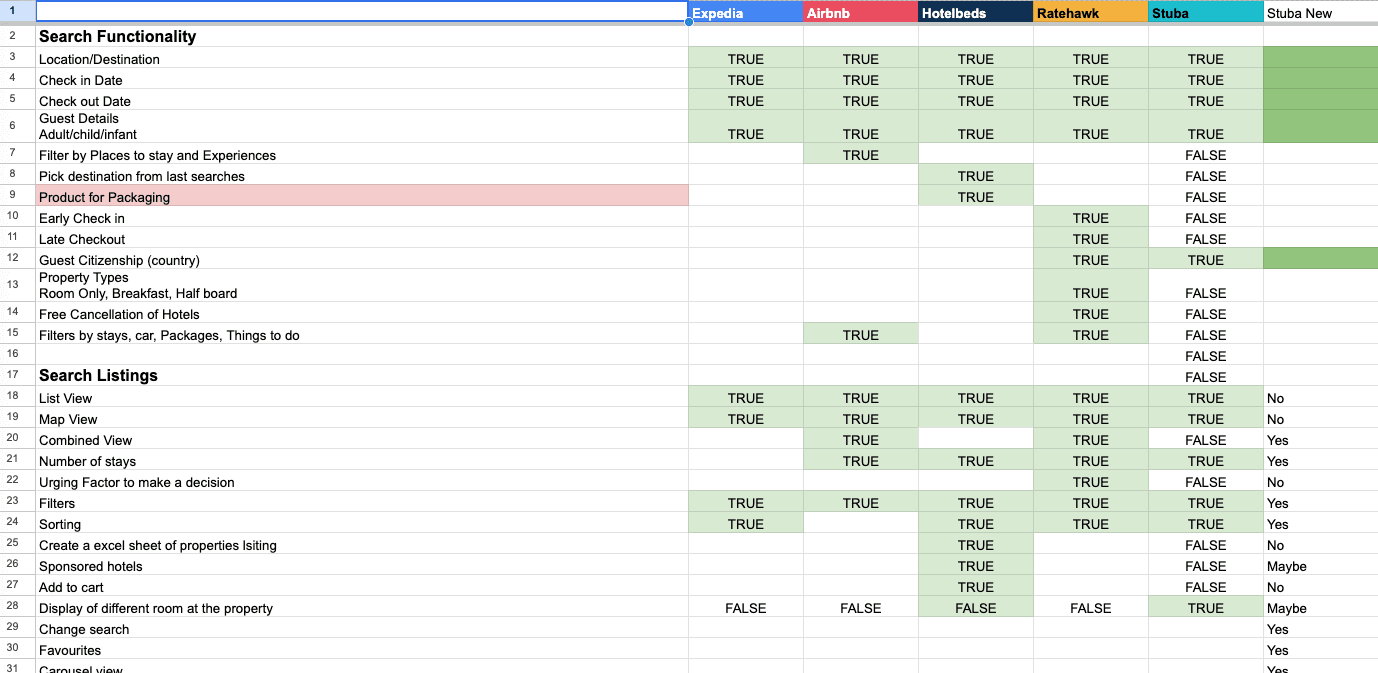Select green Stuba New cell in Check in Date row
This screenshot has height=673, width=1378.
pyautogui.click(x=1321, y=79)
